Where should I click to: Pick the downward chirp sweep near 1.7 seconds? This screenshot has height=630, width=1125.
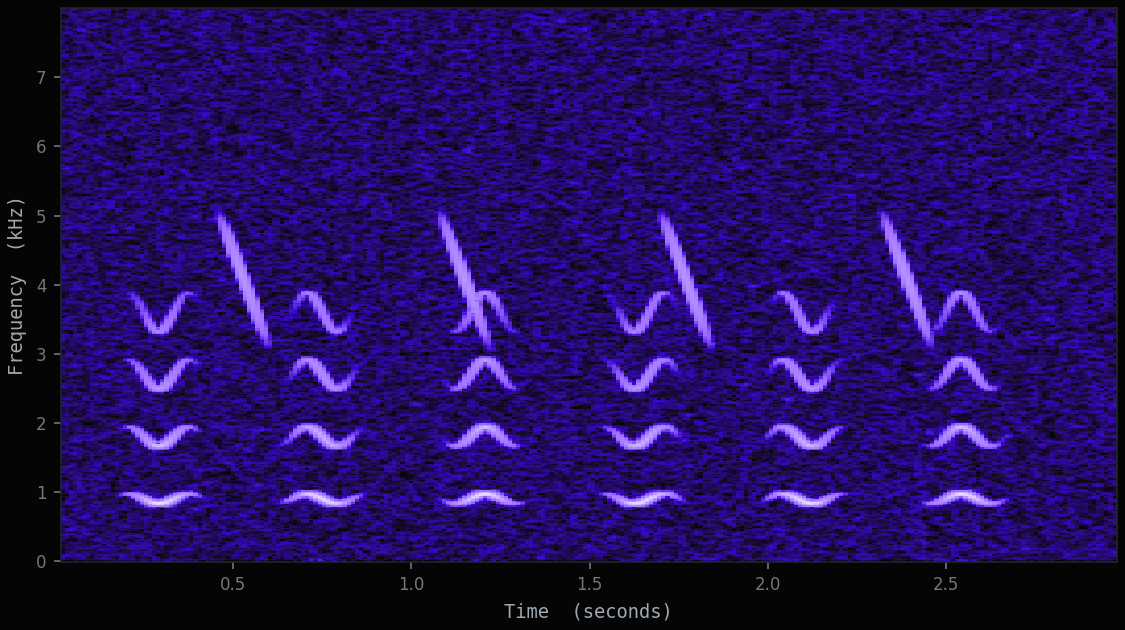[687, 280]
